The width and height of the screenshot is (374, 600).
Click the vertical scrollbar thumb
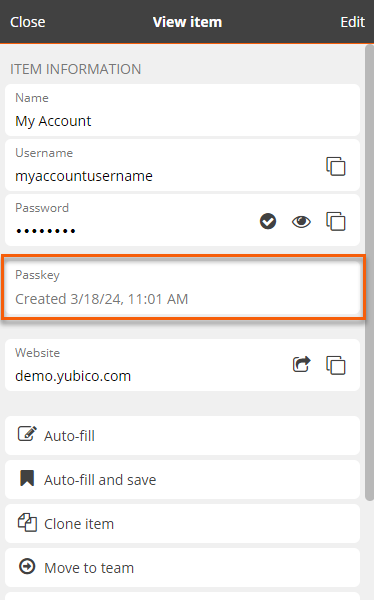369,273
